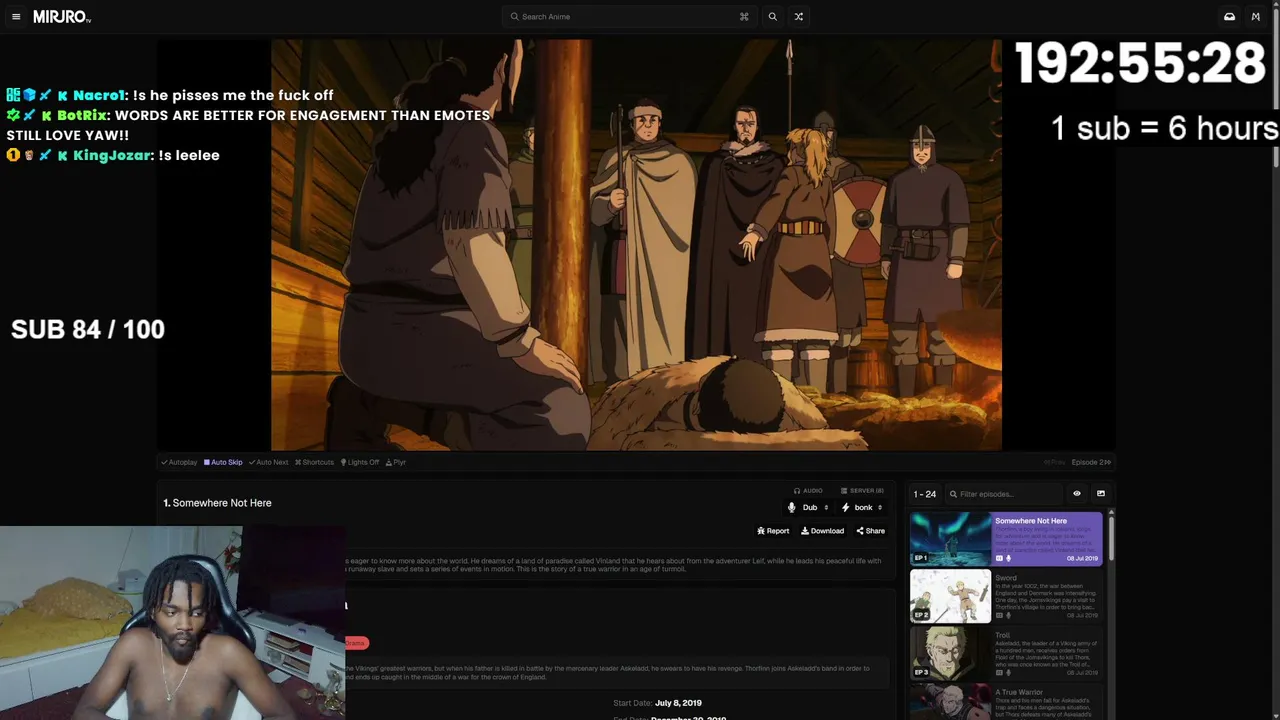Open the Dub audio dropdown
The width and height of the screenshot is (1280, 720).
click(x=808, y=508)
